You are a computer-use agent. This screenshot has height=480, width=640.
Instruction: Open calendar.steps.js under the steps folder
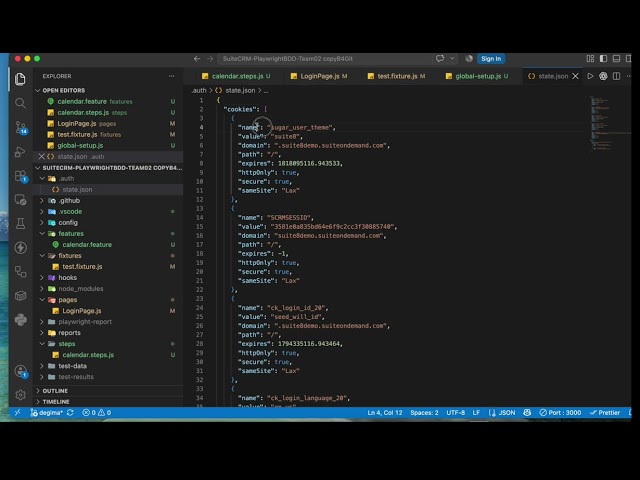[x=109, y=355]
